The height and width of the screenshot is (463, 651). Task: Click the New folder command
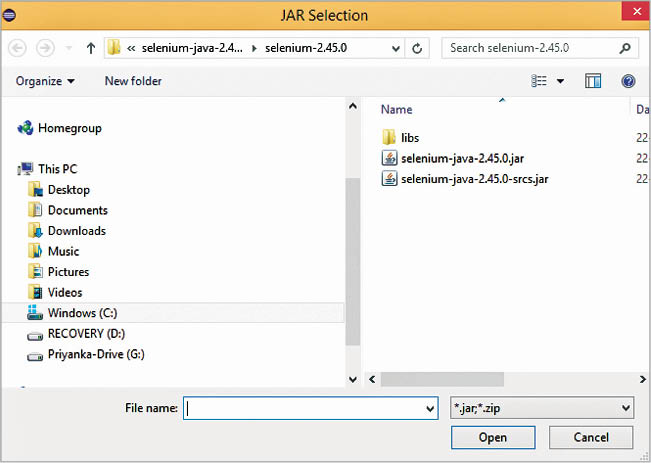click(133, 81)
